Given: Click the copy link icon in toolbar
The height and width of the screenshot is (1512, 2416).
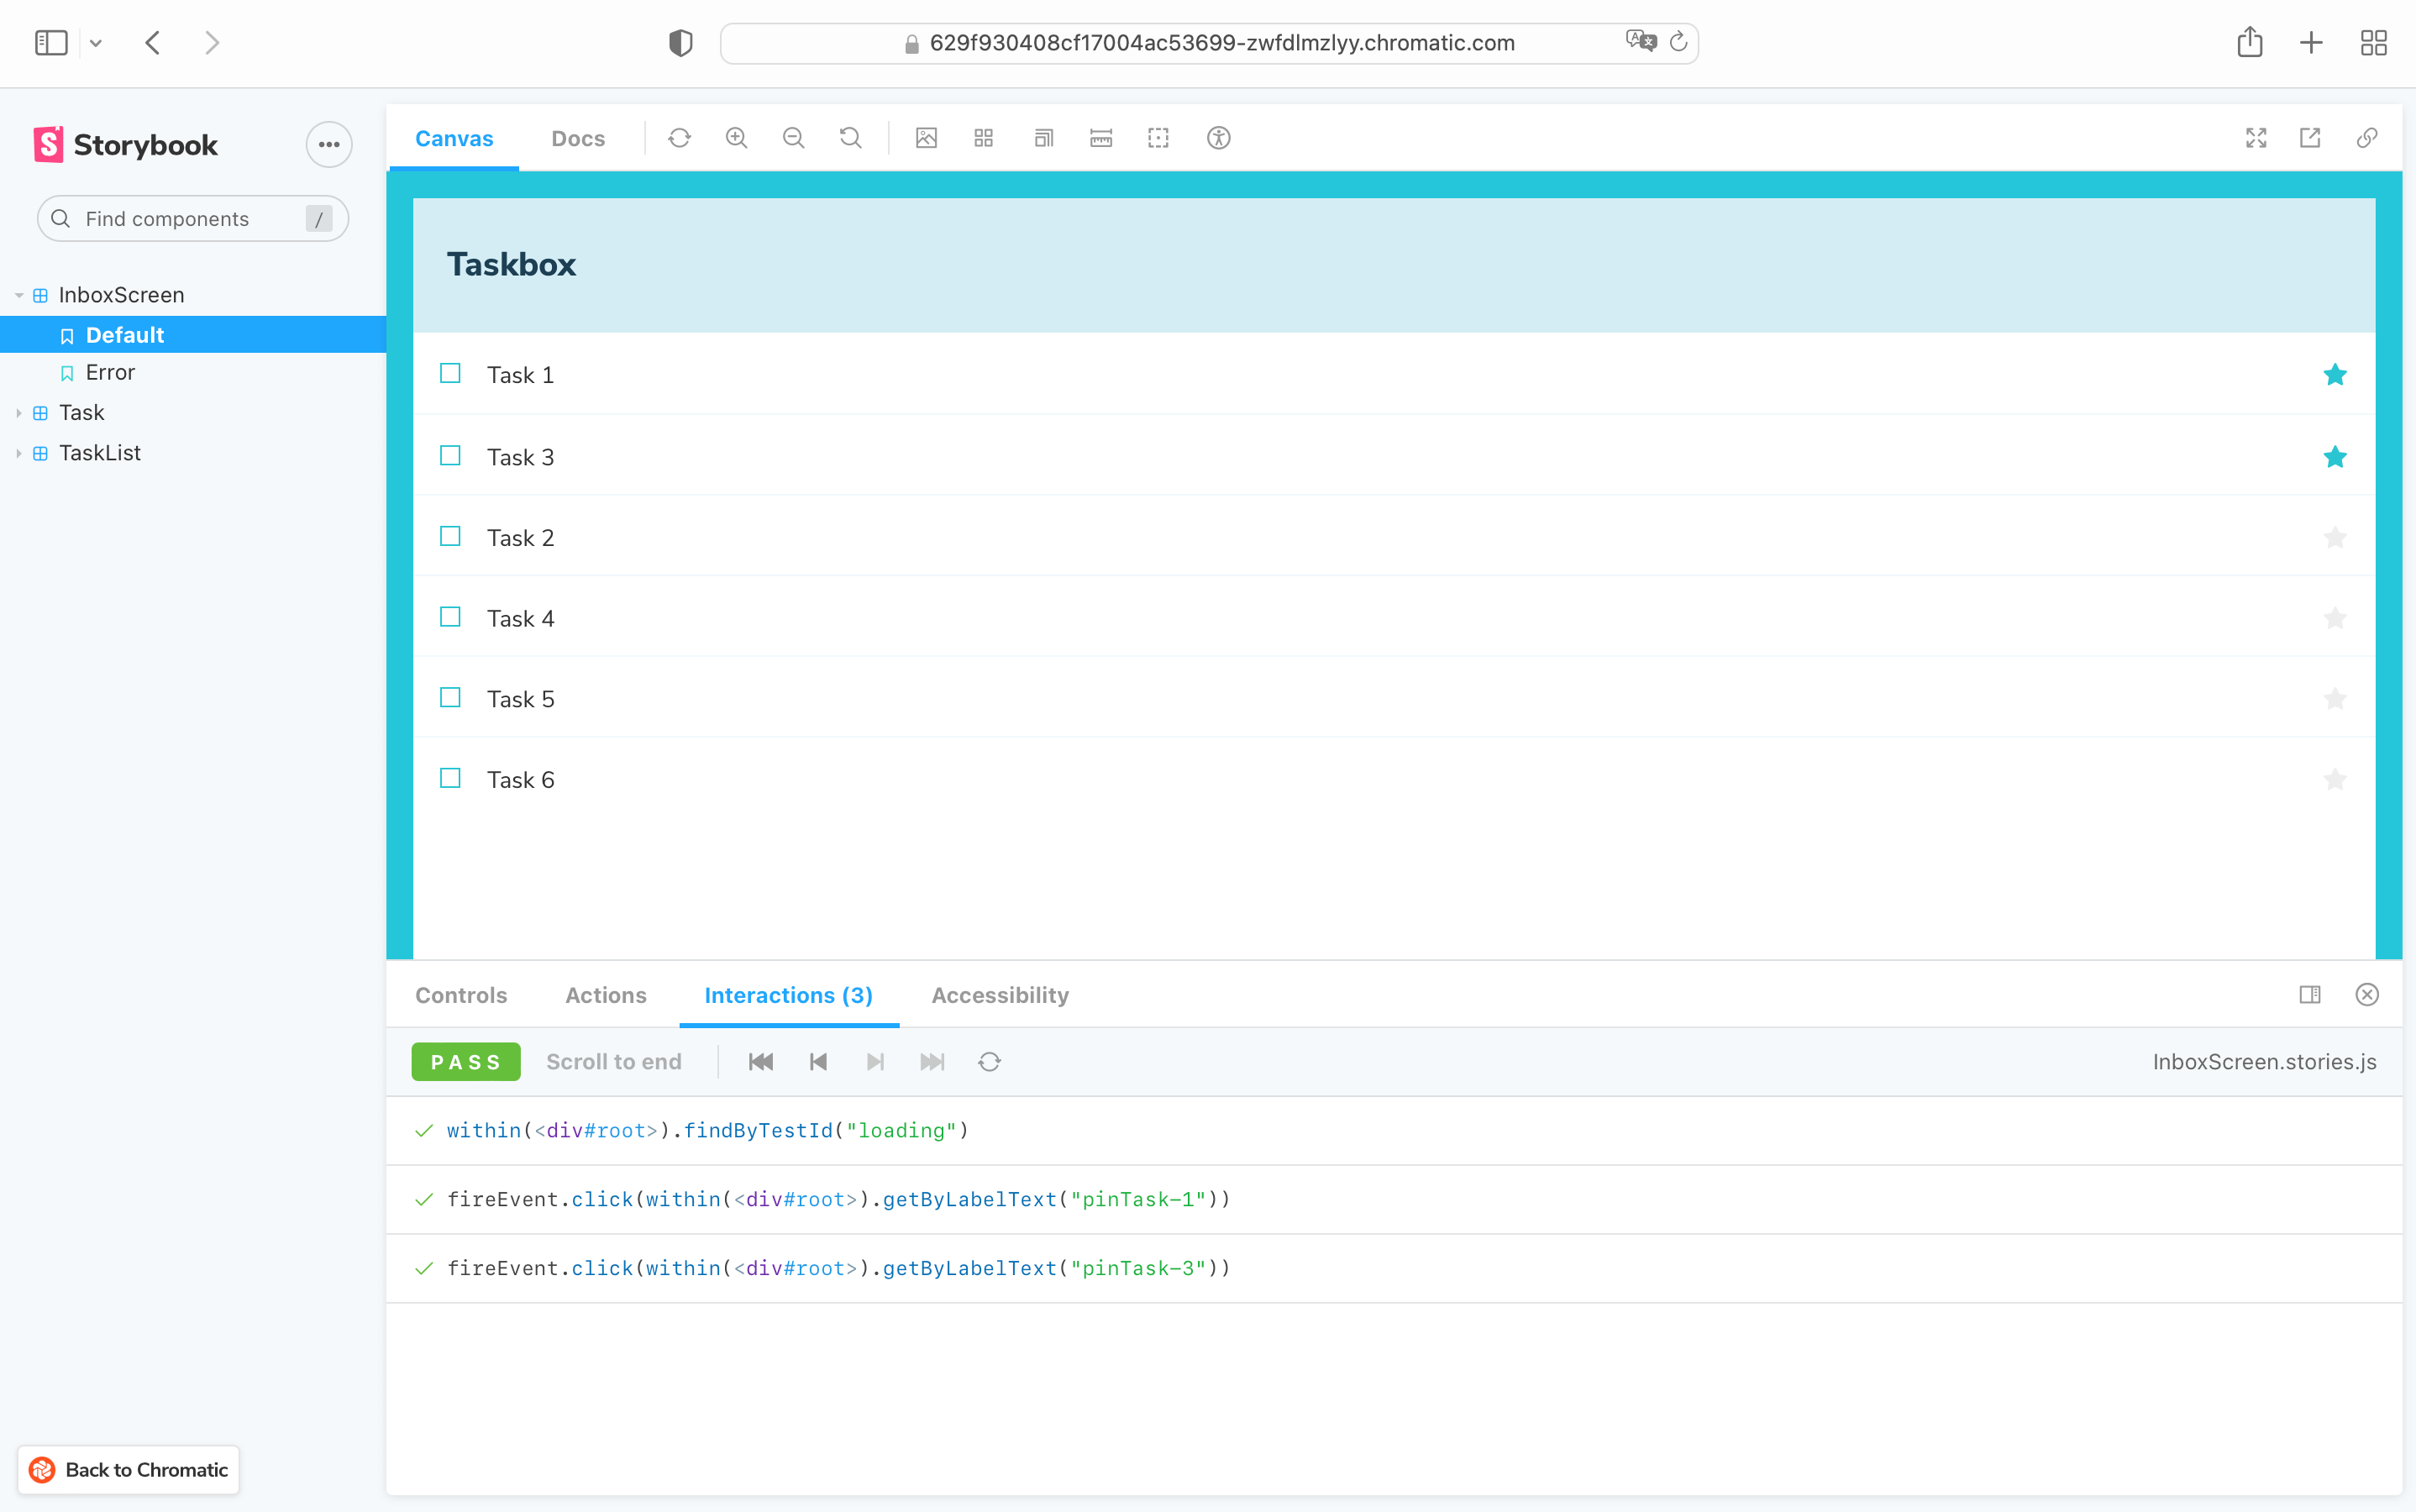Looking at the screenshot, I should coord(2366,138).
